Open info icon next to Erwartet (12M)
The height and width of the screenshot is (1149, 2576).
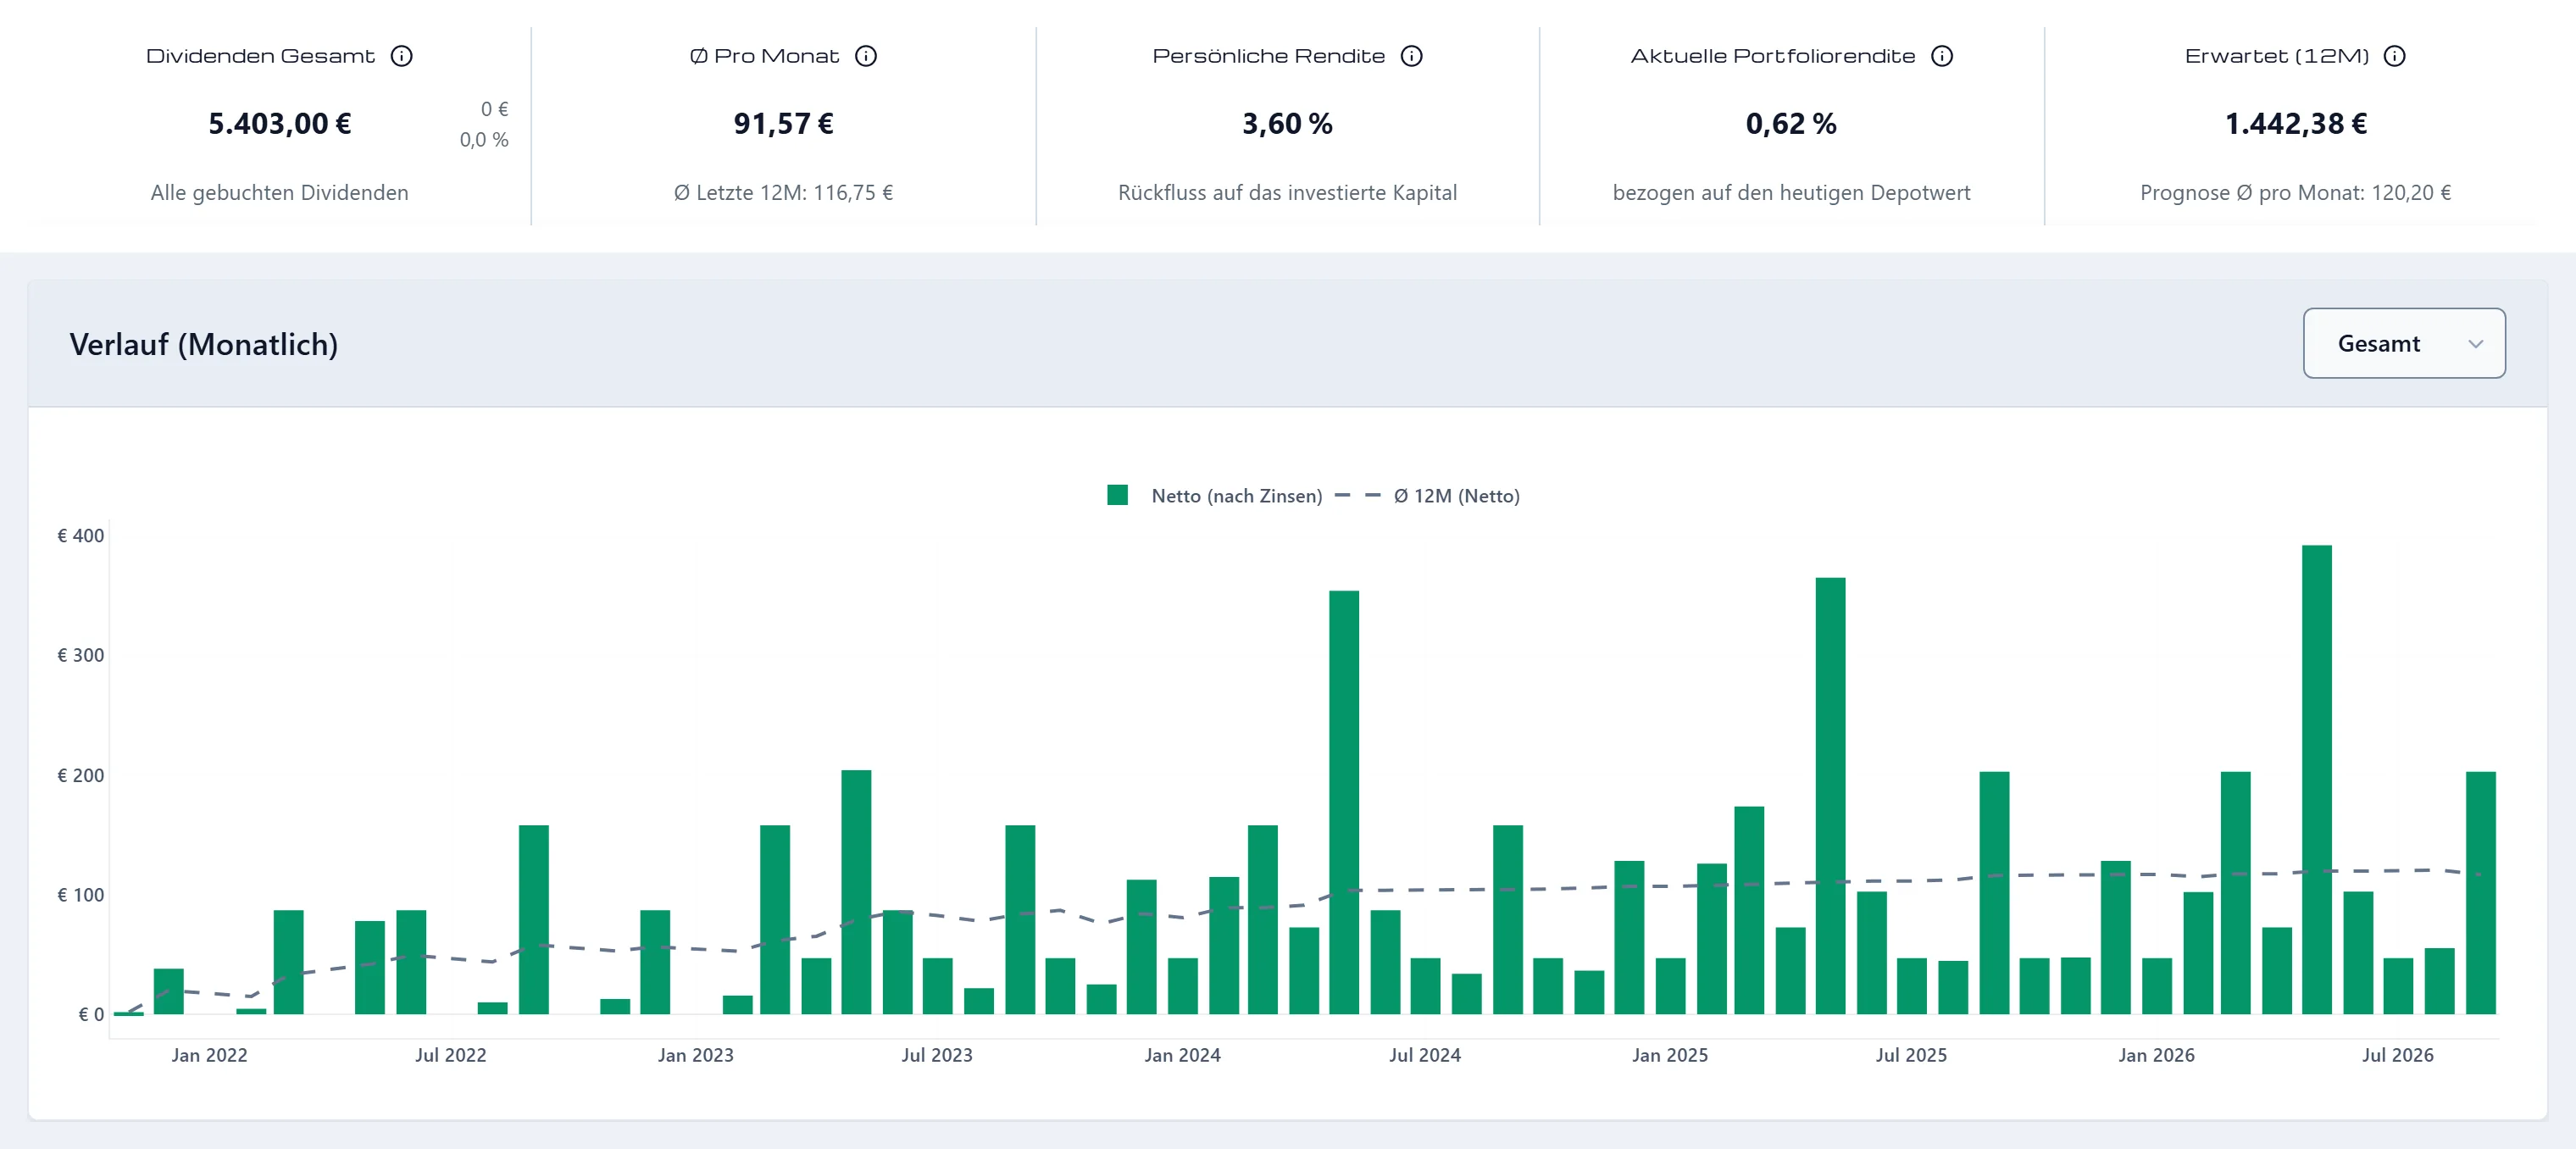tap(2394, 56)
